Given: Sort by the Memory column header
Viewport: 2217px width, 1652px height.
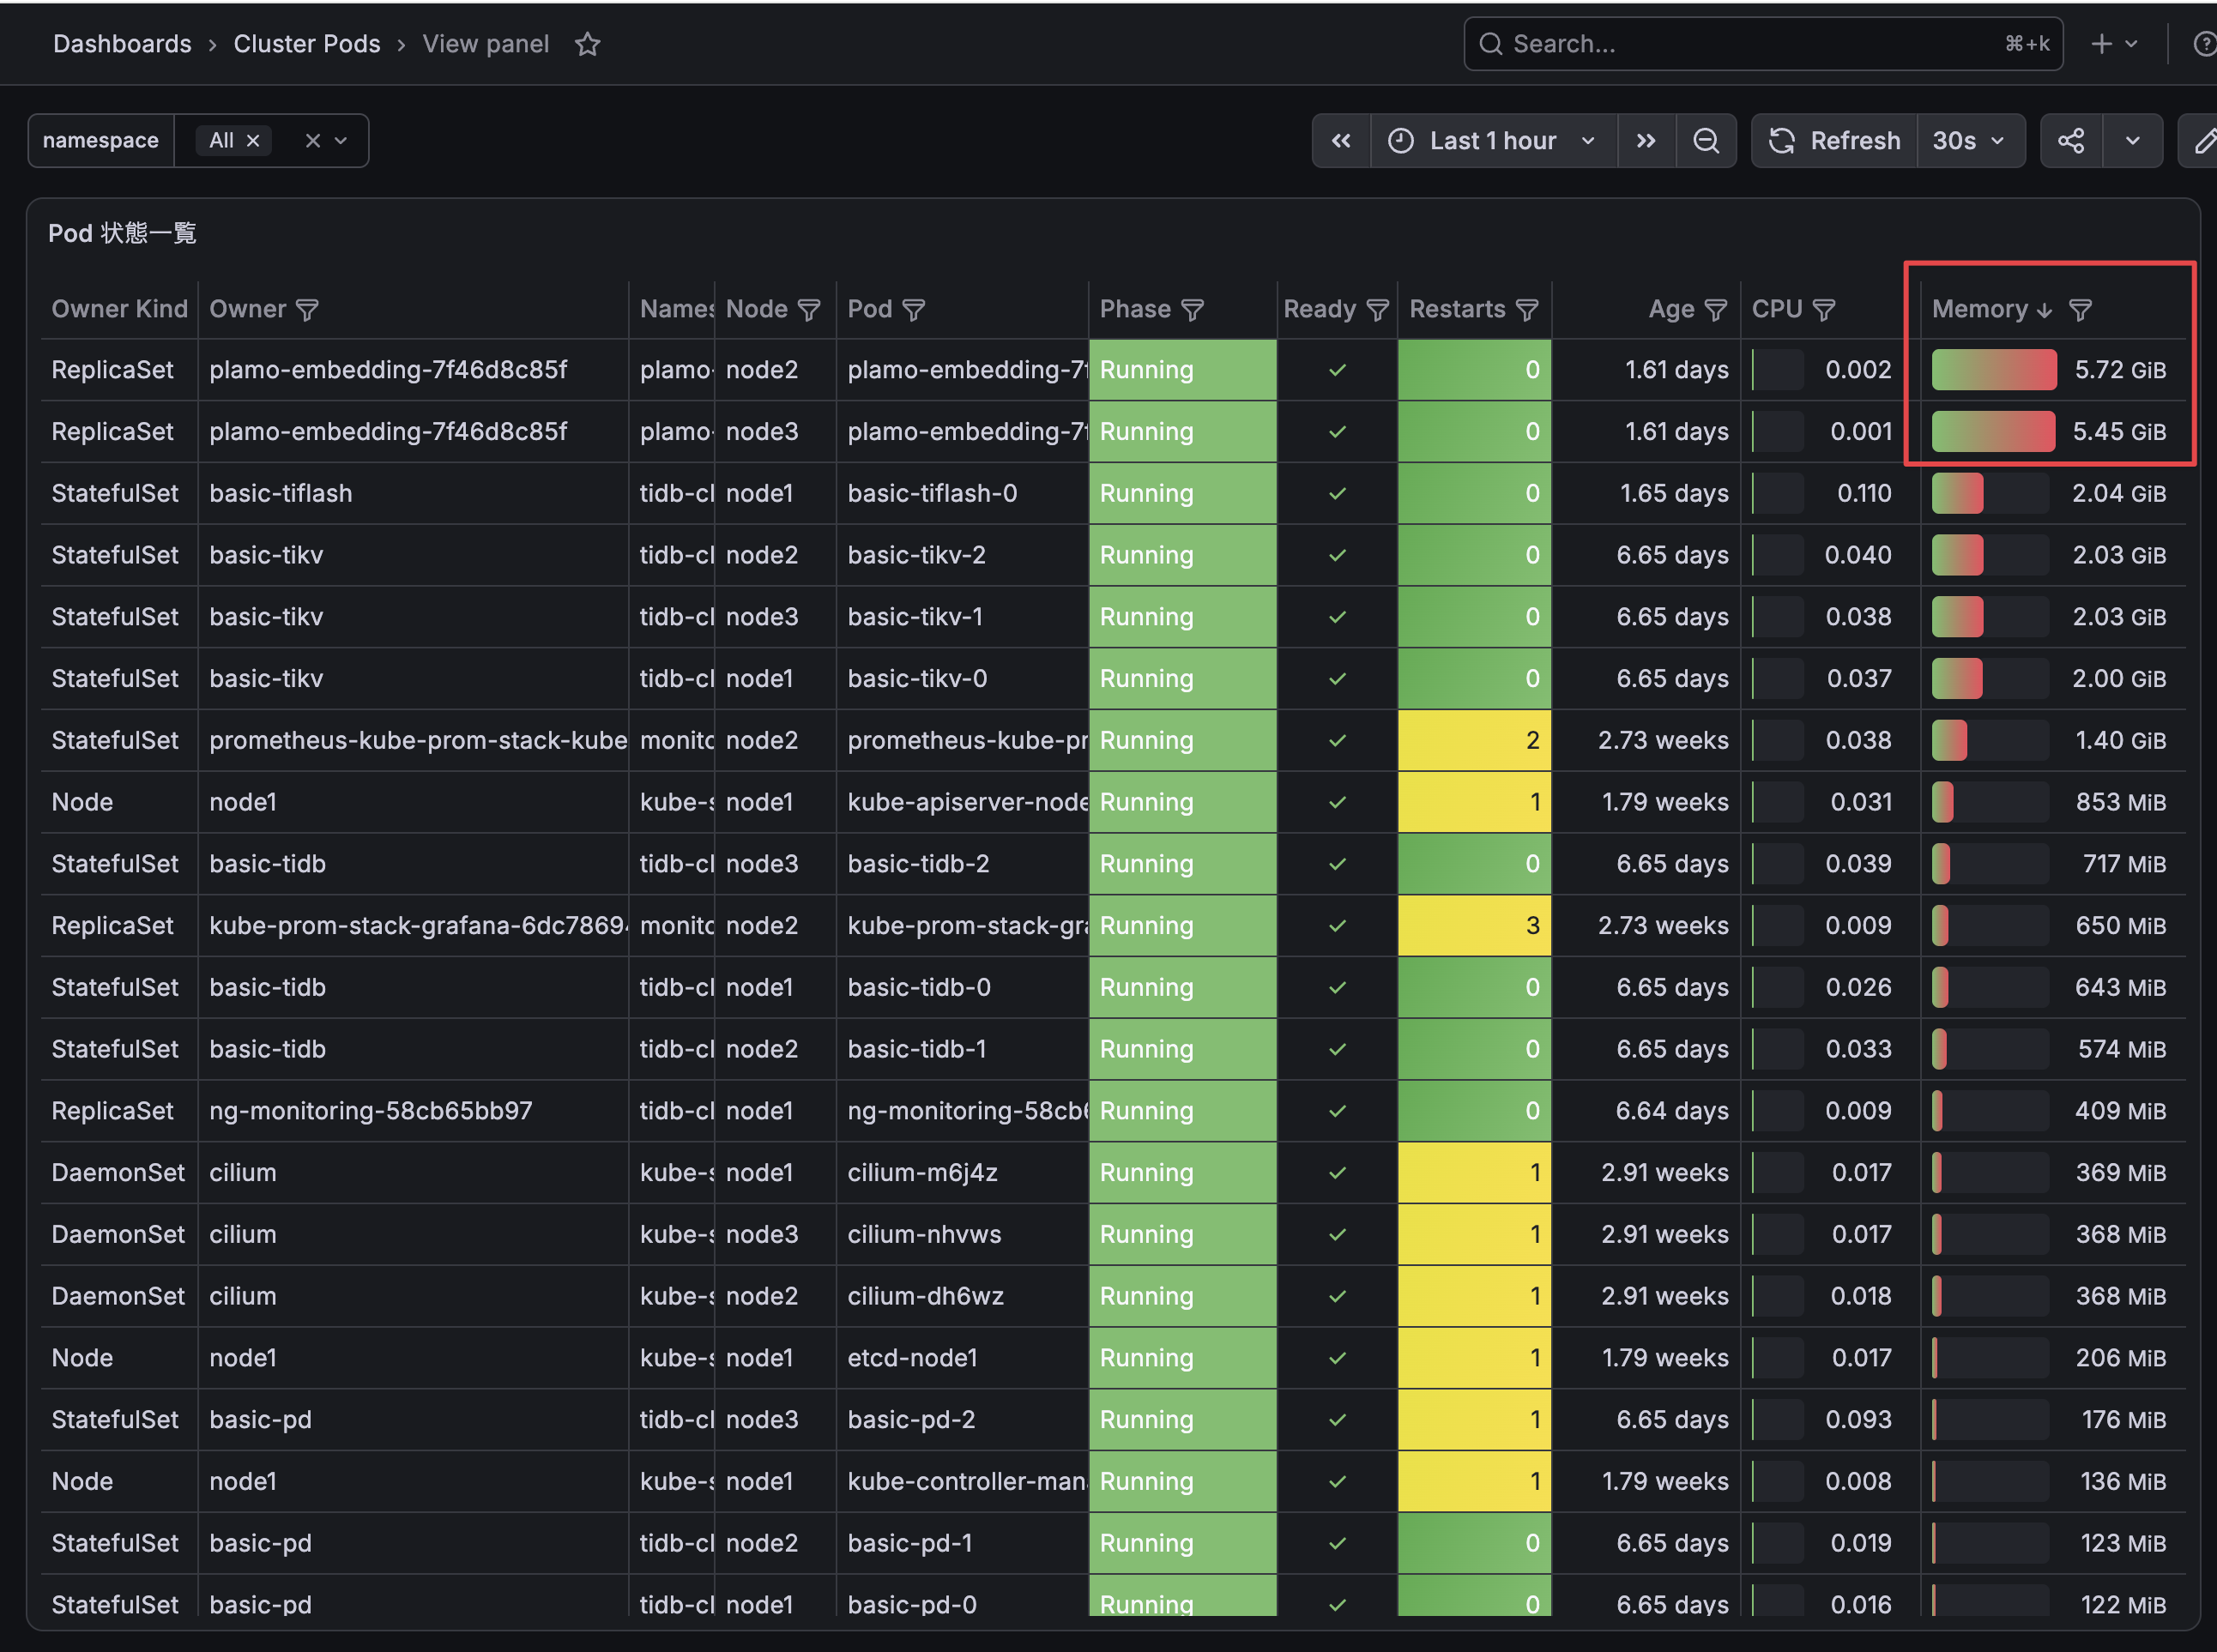Looking at the screenshot, I should (1979, 310).
